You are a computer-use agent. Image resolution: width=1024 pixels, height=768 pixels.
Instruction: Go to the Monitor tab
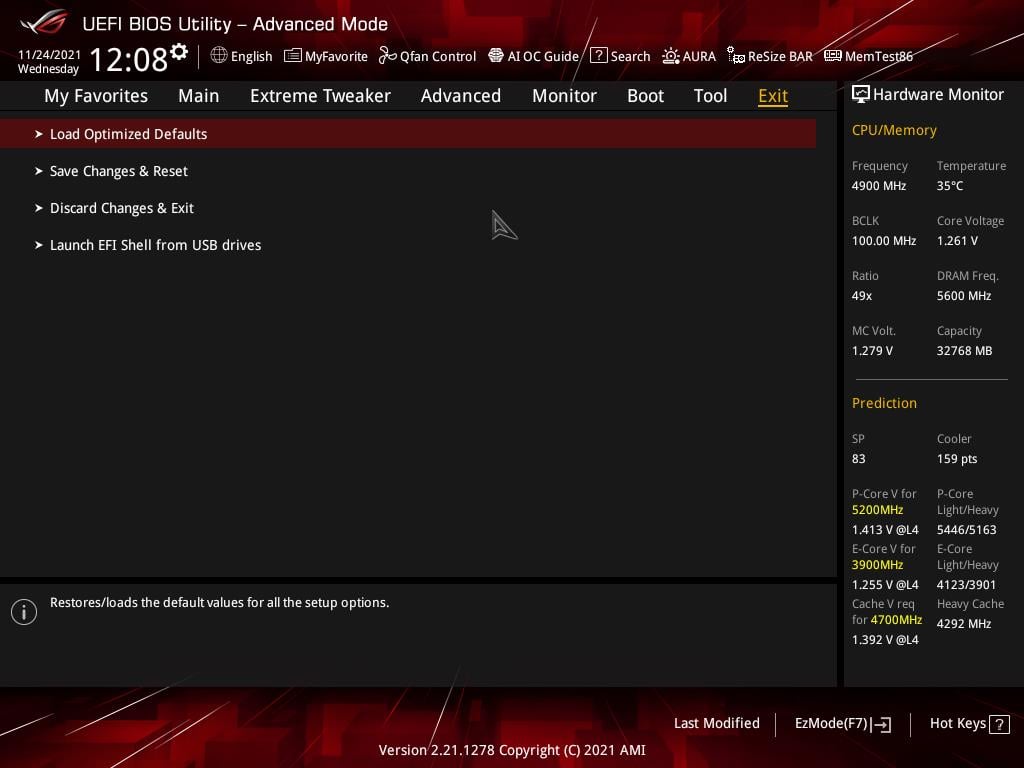pos(564,96)
